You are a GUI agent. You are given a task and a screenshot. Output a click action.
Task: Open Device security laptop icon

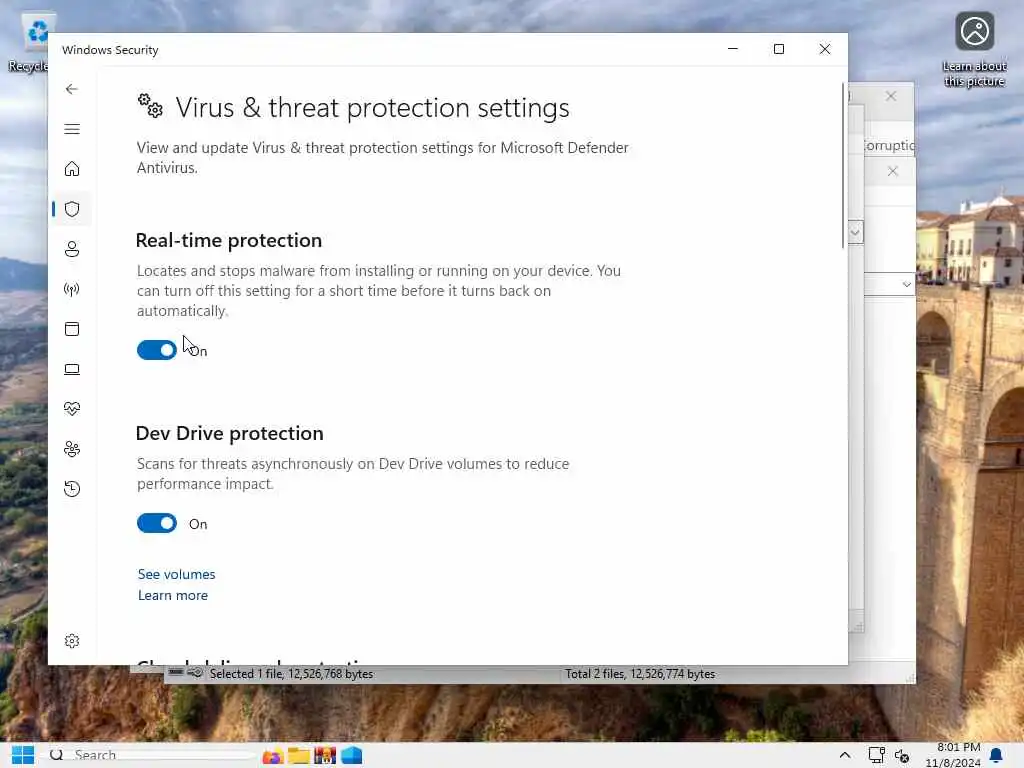[x=72, y=370]
